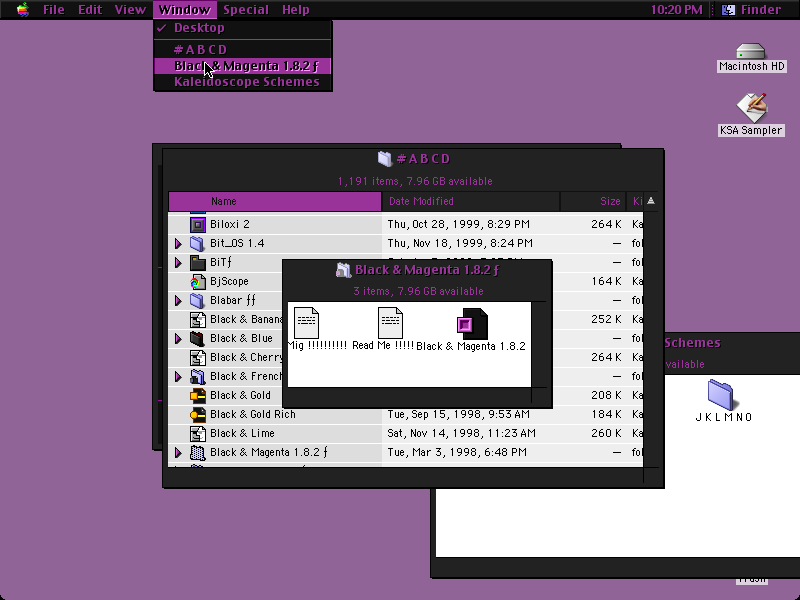Click the Biloxi 2 scheme file icon
The width and height of the screenshot is (800, 600).
[197, 224]
